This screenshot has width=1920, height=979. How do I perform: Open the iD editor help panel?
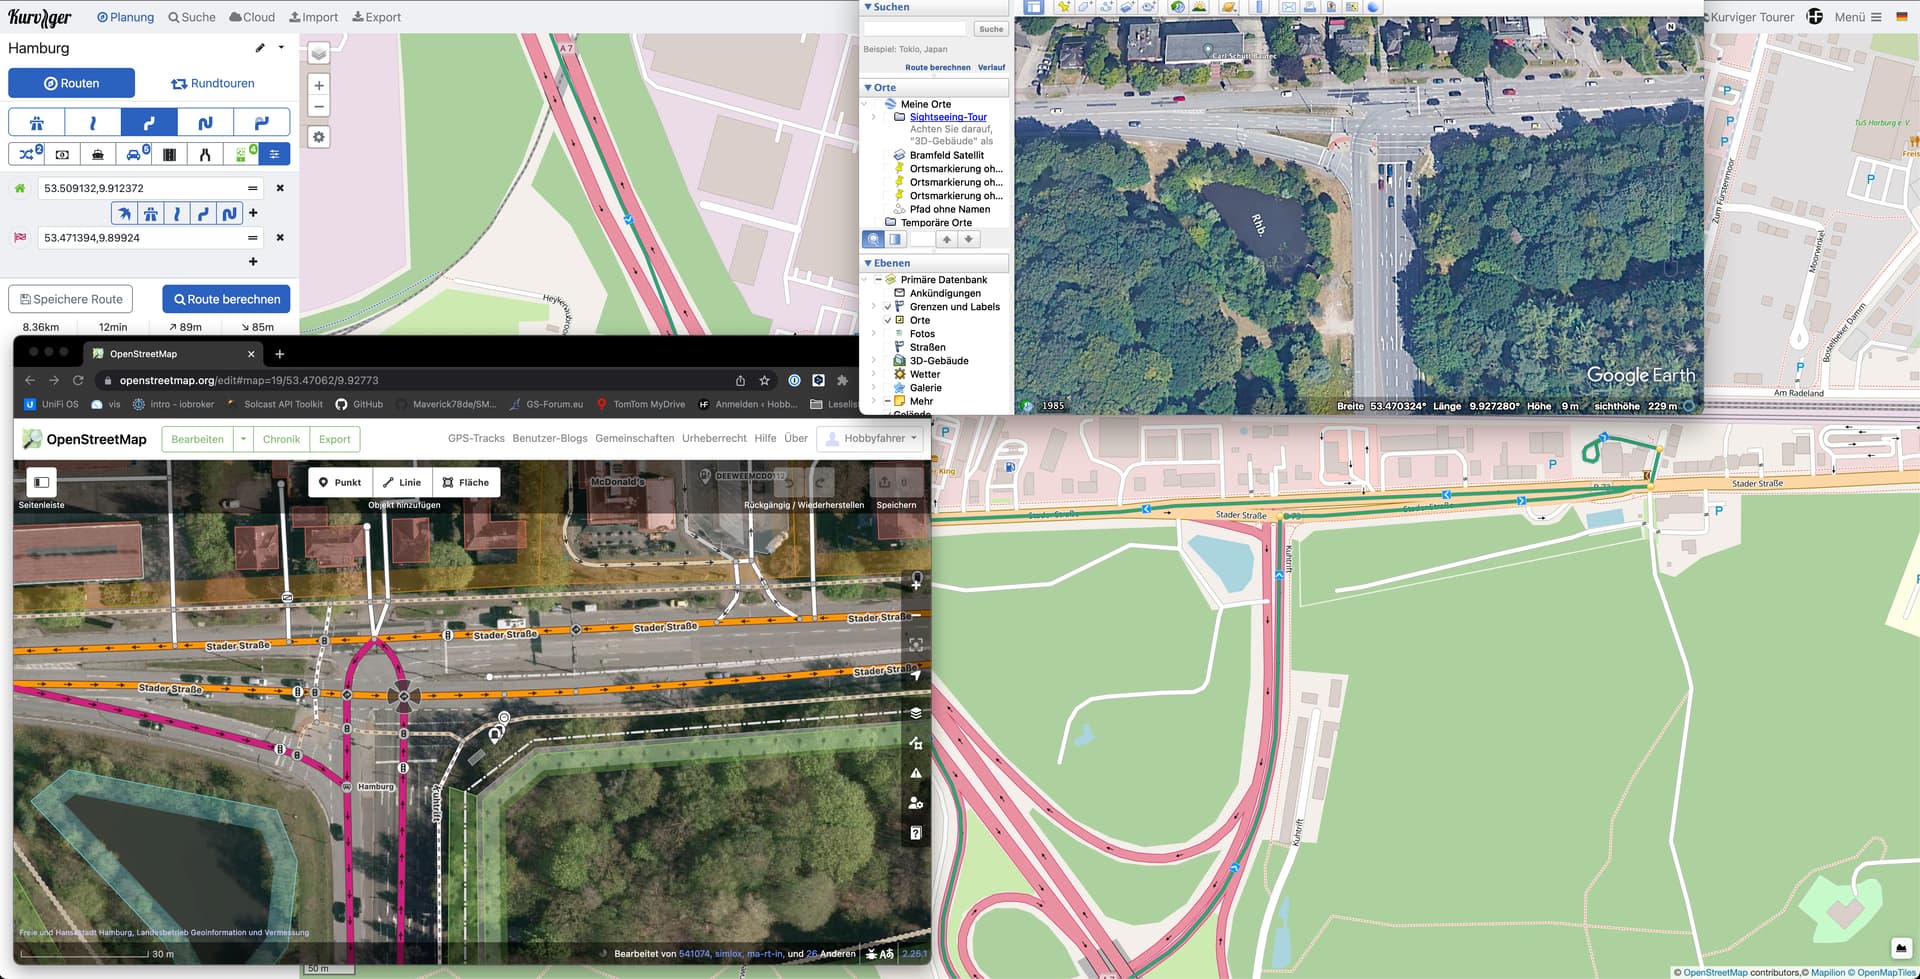(915, 833)
